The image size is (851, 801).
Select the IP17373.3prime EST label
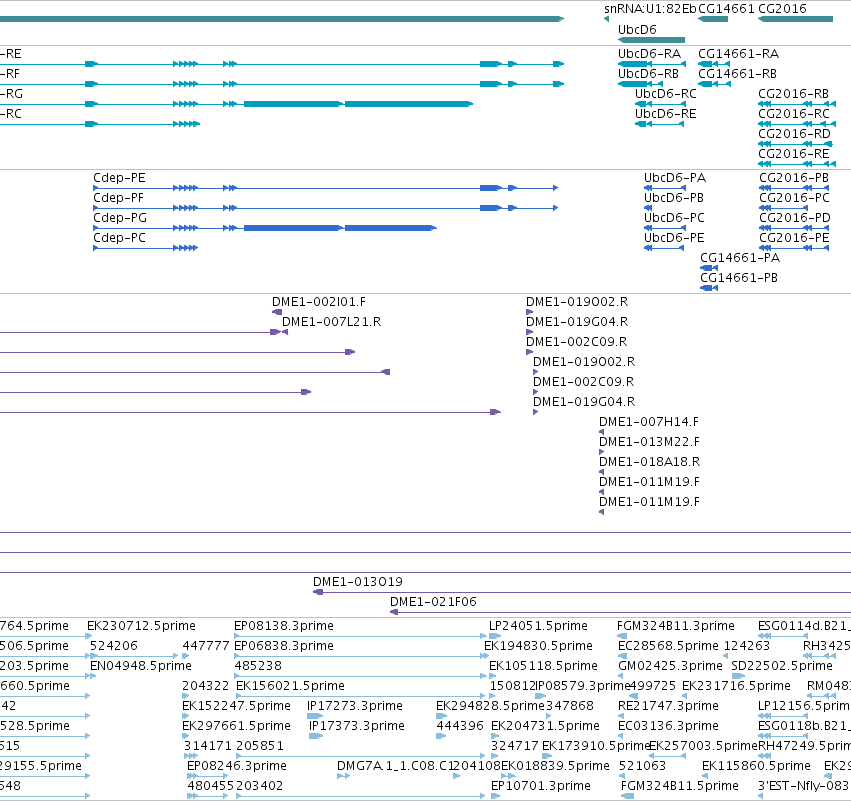[357, 726]
